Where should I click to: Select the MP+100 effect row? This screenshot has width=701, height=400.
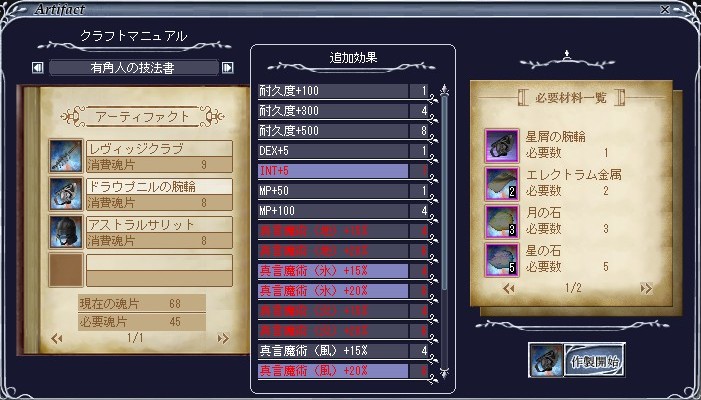tap(343, 211)
